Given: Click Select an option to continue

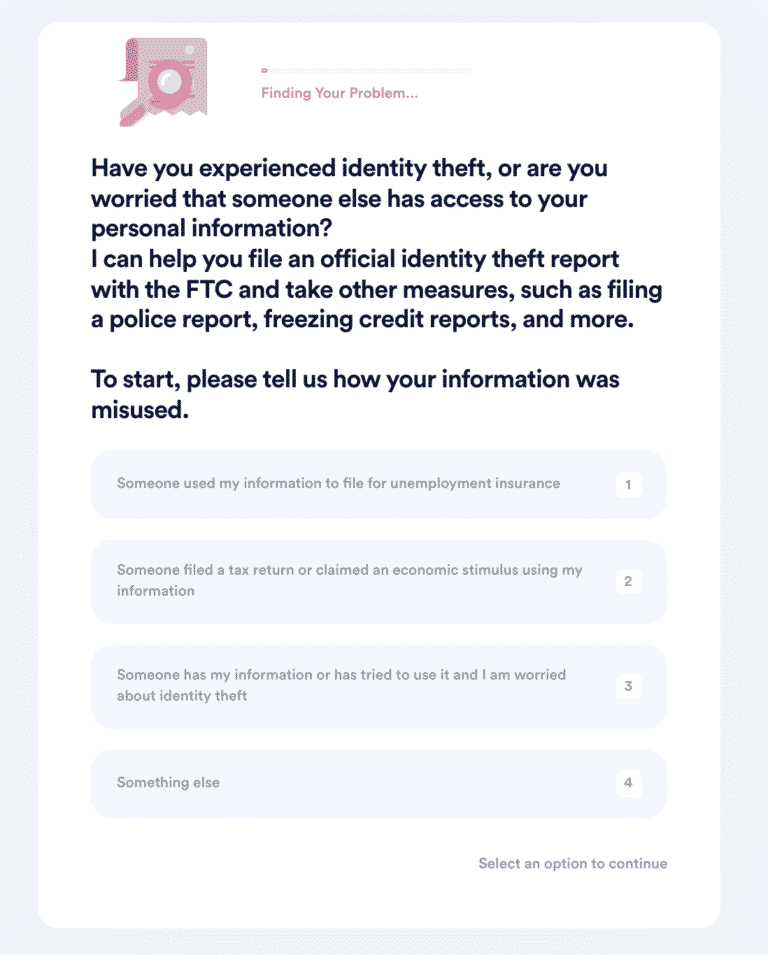Looking at the screenshot, I should [x=573, y=863].
